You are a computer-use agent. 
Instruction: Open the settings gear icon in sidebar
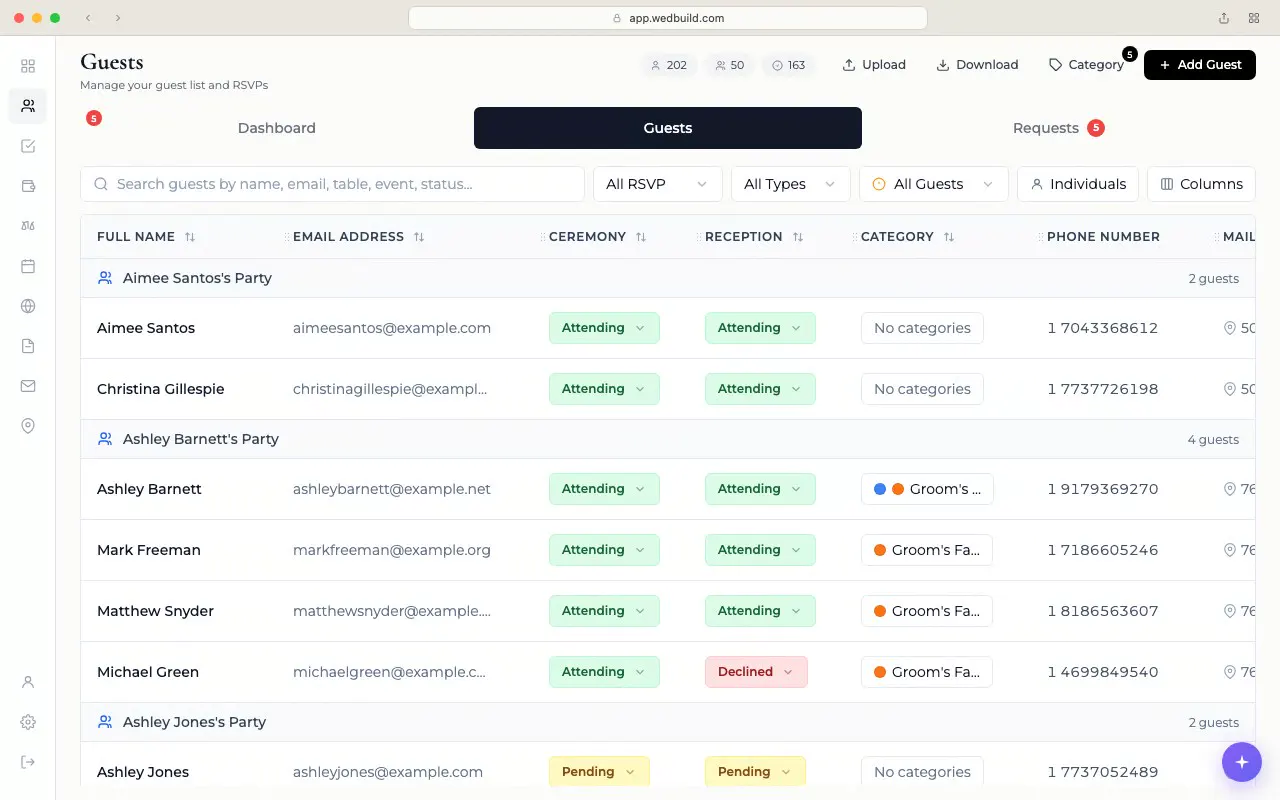point(28,722)
